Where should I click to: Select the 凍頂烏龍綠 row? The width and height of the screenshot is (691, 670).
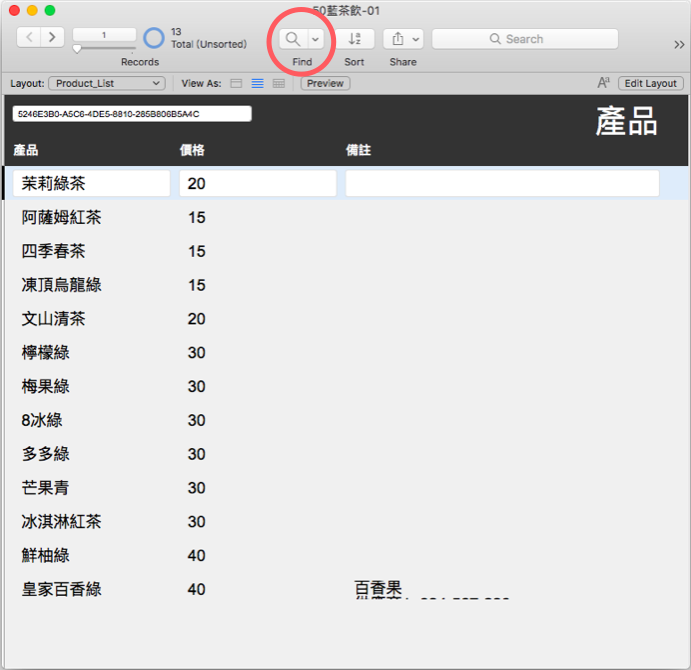click(346, 285)
